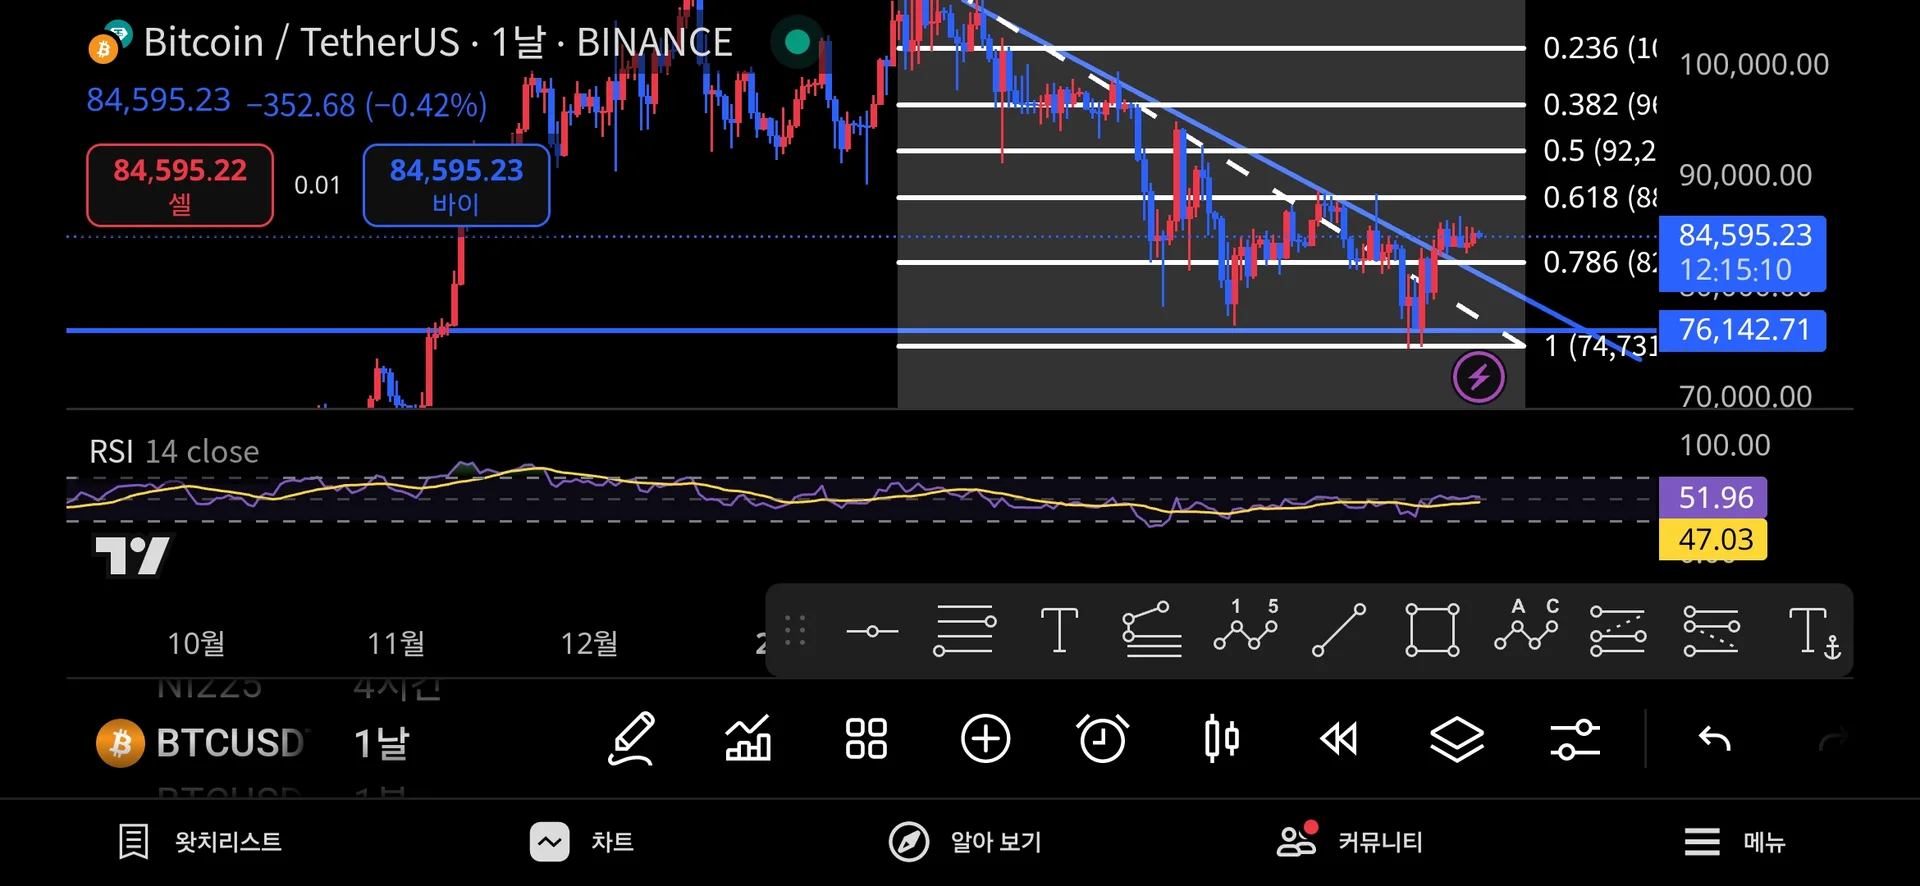Open the pencil drawing tools
1920x886 pixels.
tap(632, 740)
